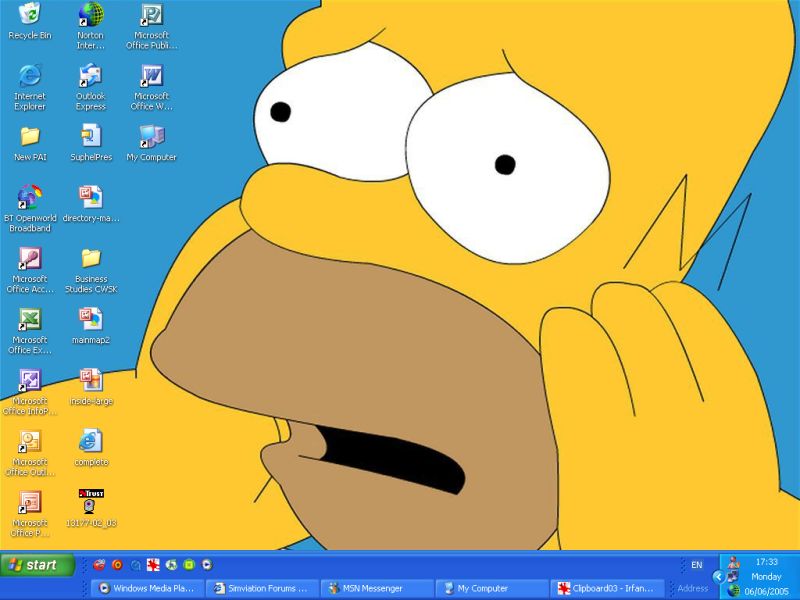Expand hidden system tray icons
The height and width of the screenshot is (600, 800).
tap(717, 577)
